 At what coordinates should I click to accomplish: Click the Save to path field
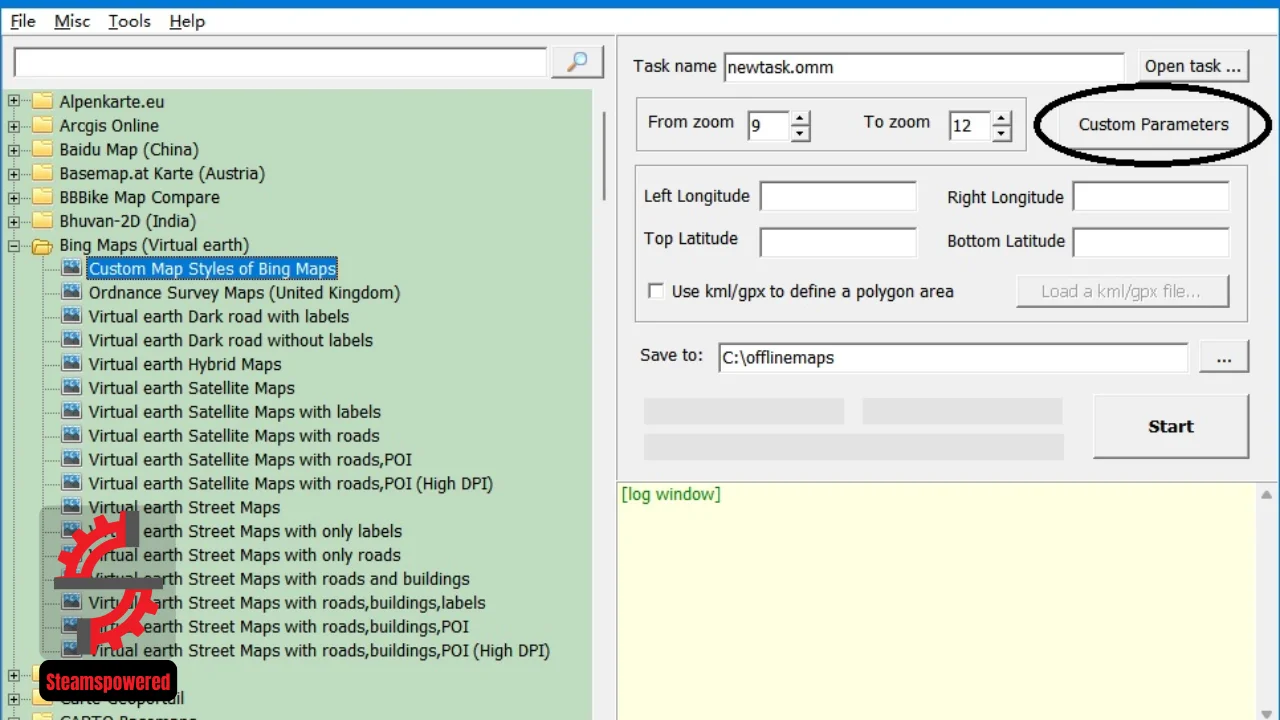pos(953,357)
